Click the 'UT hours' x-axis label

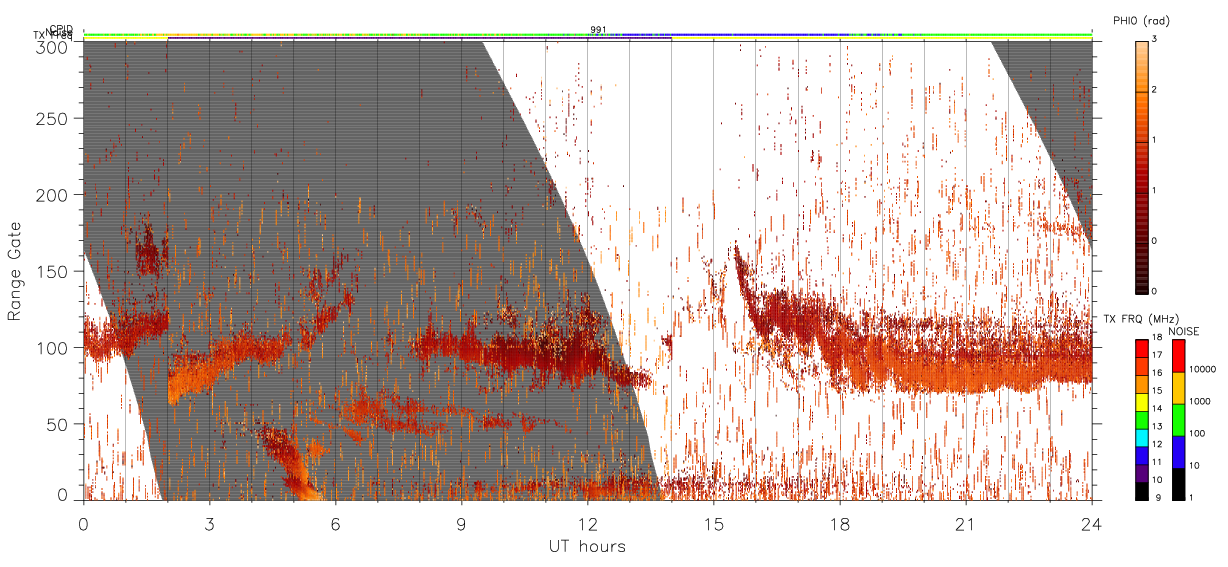(587, 547)
